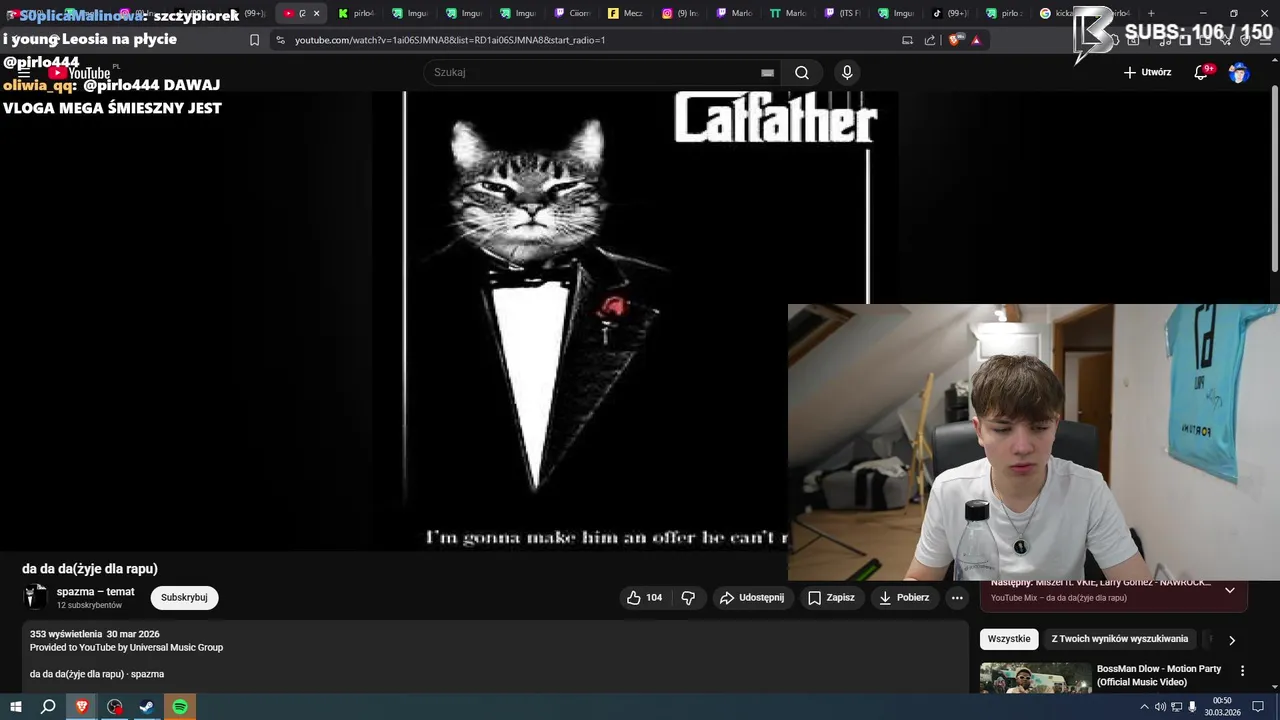
Task: Collapse the YouTube Mix playlist panel
Action: (1230, 590)
